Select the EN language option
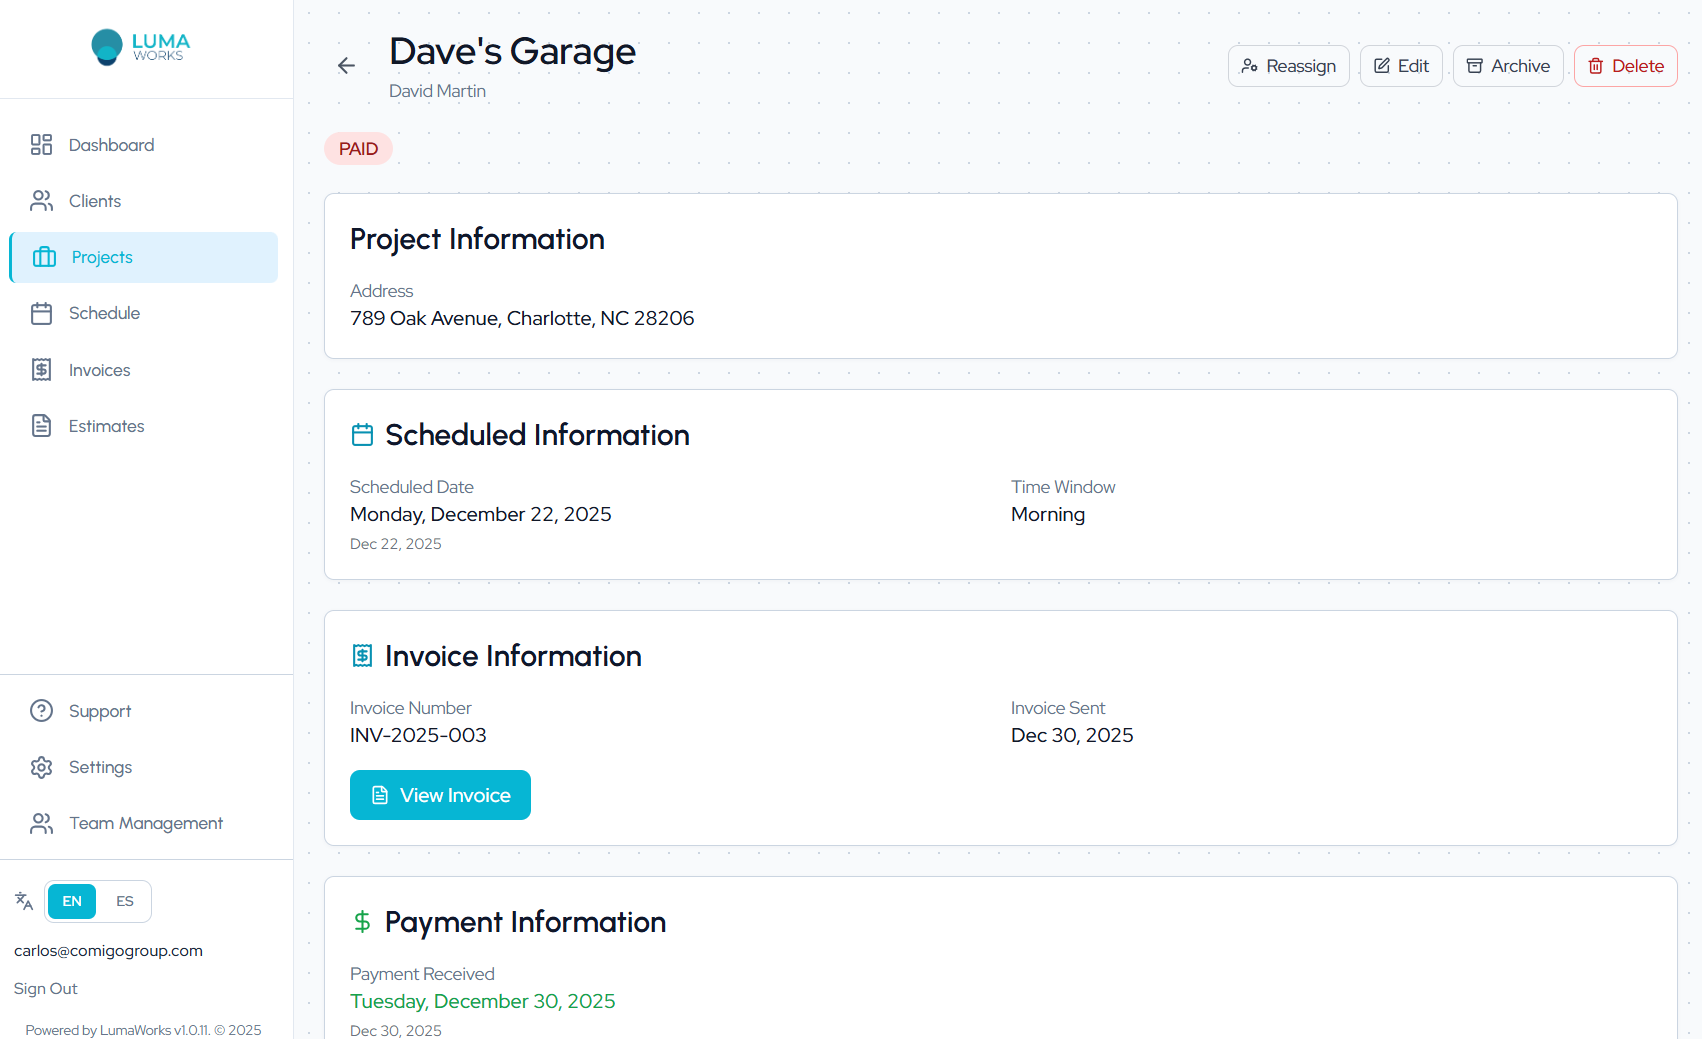The width and height of the screenshot is (1702, 1039). [x=71, y=901]
